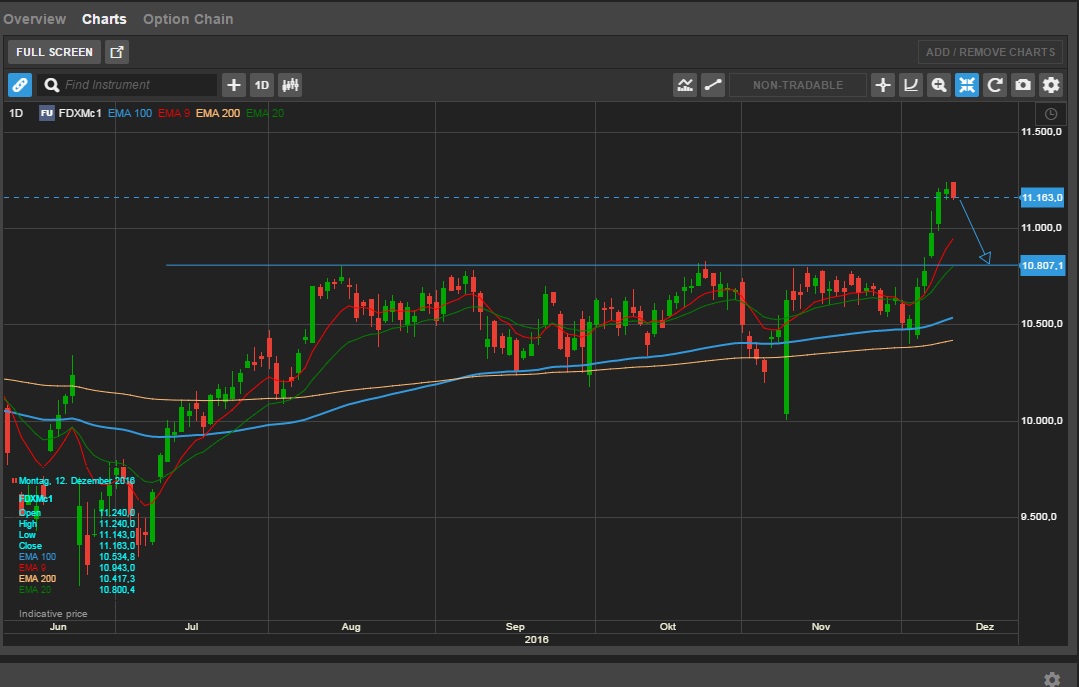This screenshot has width=1079, height=687.
Task: Click the curve scale icon
Action: 911,85
